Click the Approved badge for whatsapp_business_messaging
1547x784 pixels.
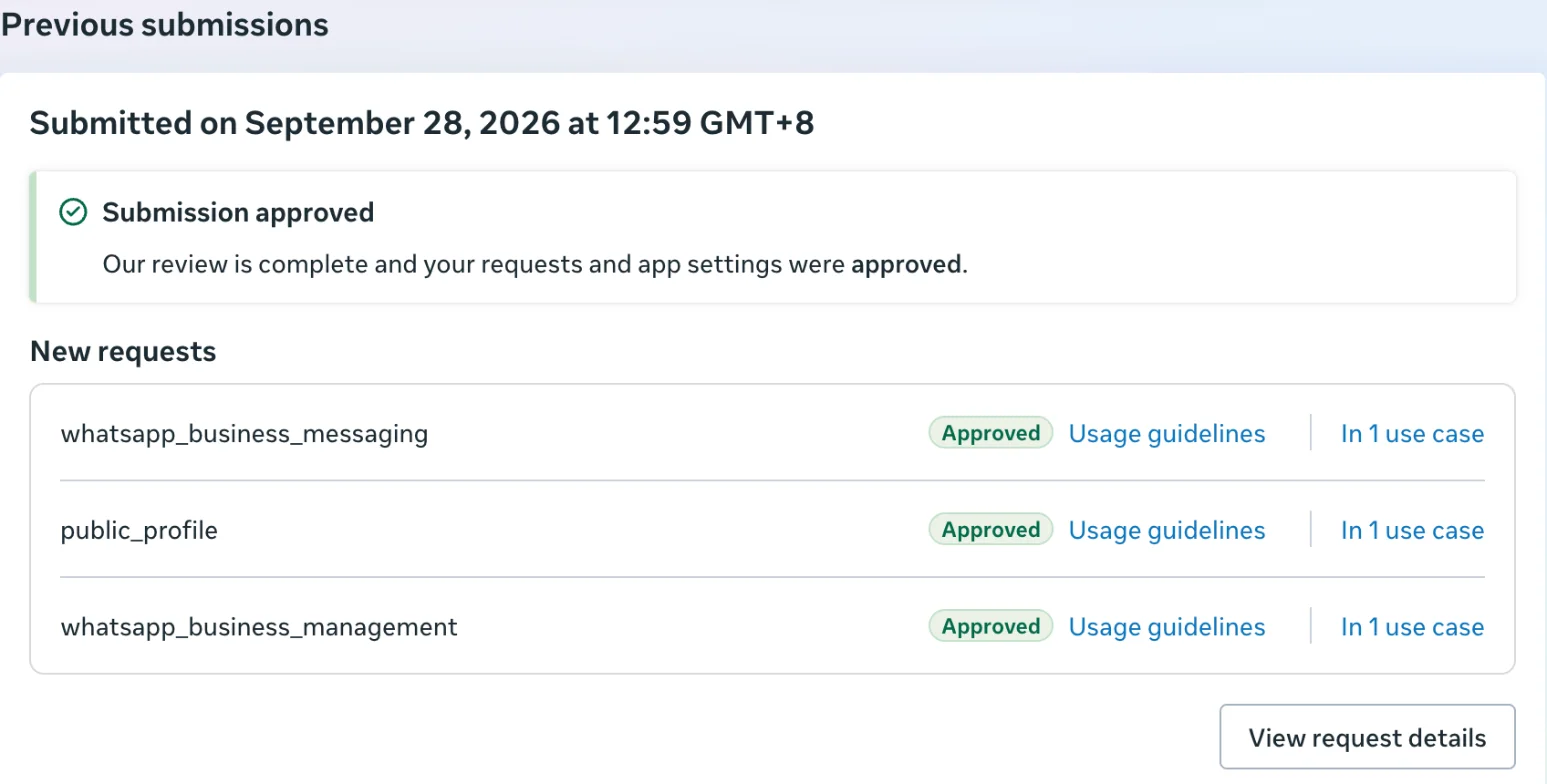click(x=991, y=433)
